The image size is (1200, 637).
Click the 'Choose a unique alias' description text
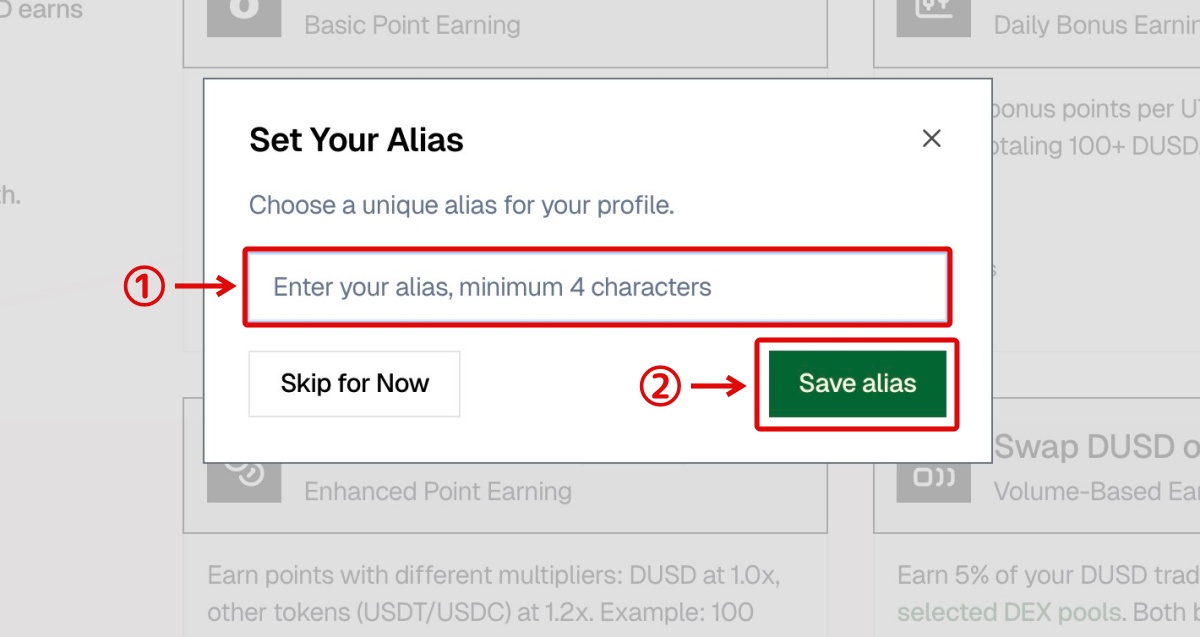click(461, 206)
